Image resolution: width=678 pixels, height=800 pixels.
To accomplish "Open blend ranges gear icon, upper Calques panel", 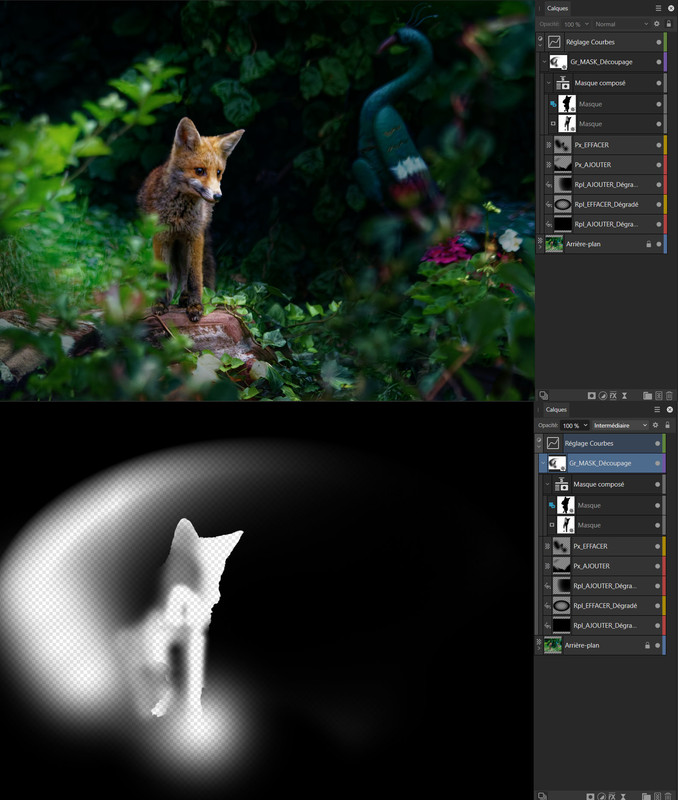I will click(x=657, y=24).
